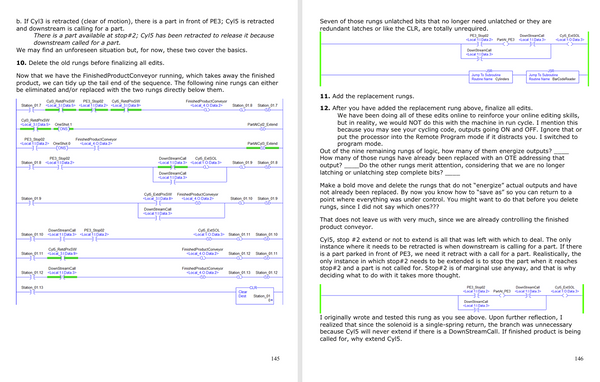
Task: Click the OneShot.1 ONS instruction
Action: 64,129
